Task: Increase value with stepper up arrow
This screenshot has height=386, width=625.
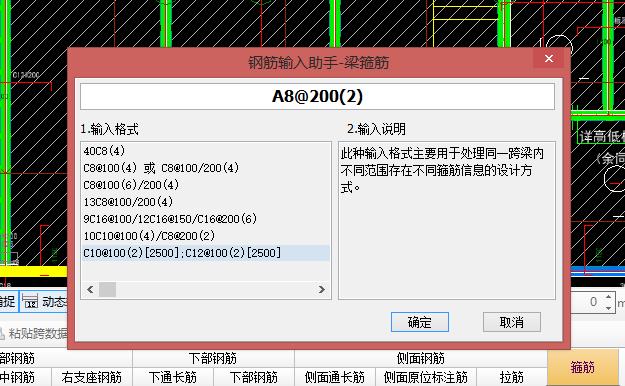Action: tap(608, 297)
